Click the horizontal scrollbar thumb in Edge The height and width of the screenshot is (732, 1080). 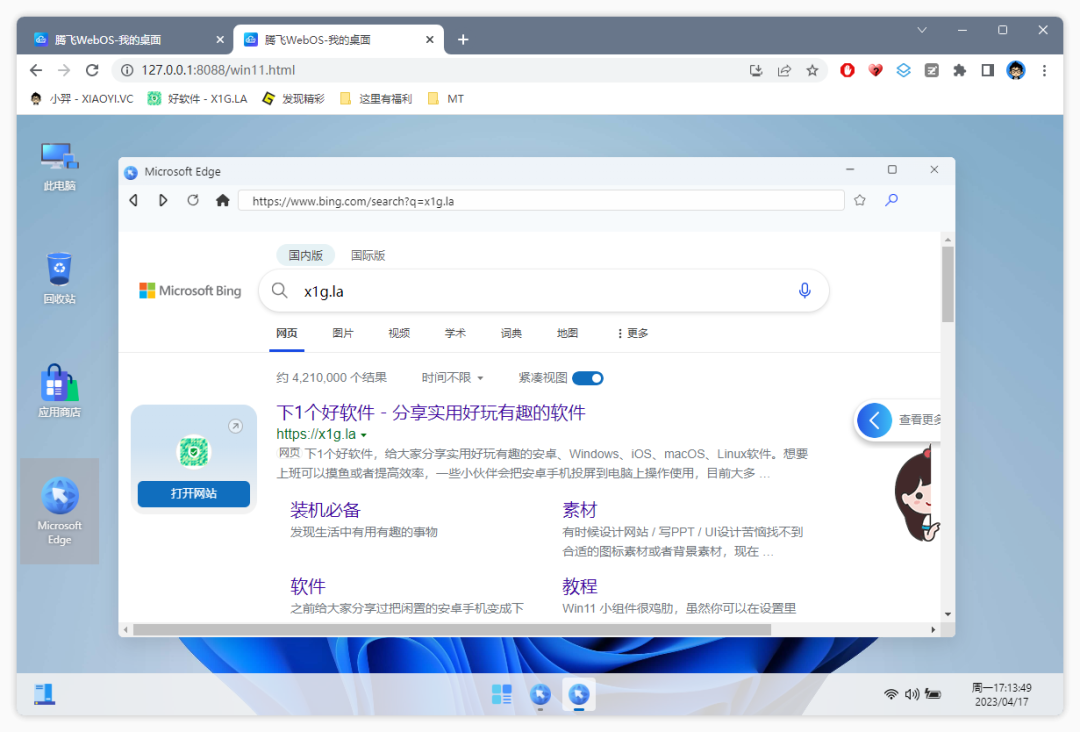[452, 629]
